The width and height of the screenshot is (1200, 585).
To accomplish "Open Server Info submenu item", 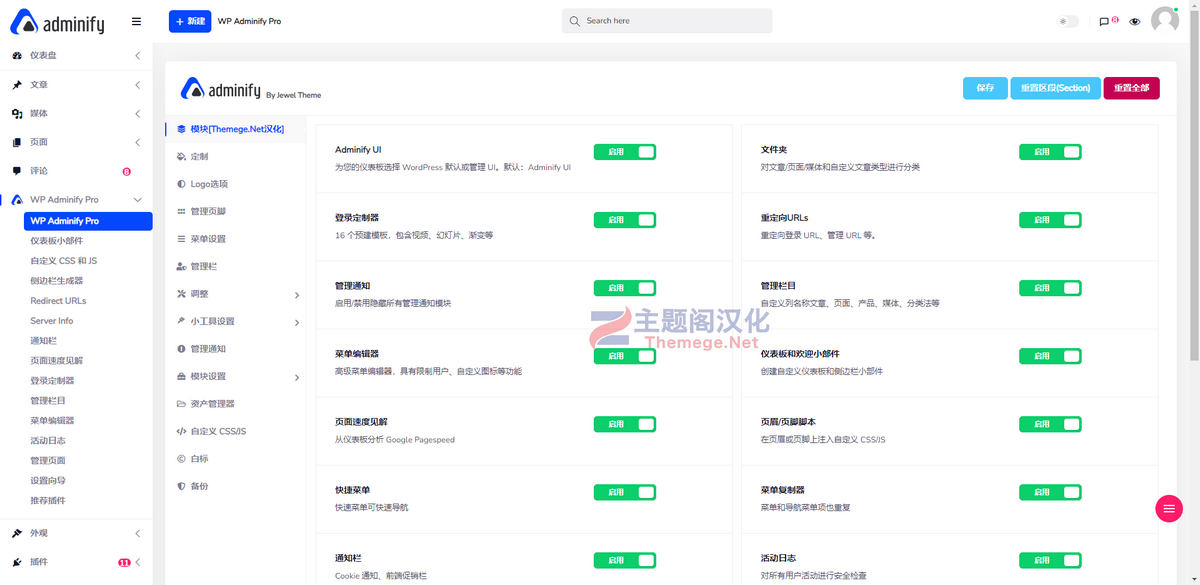I will (51, 321).
